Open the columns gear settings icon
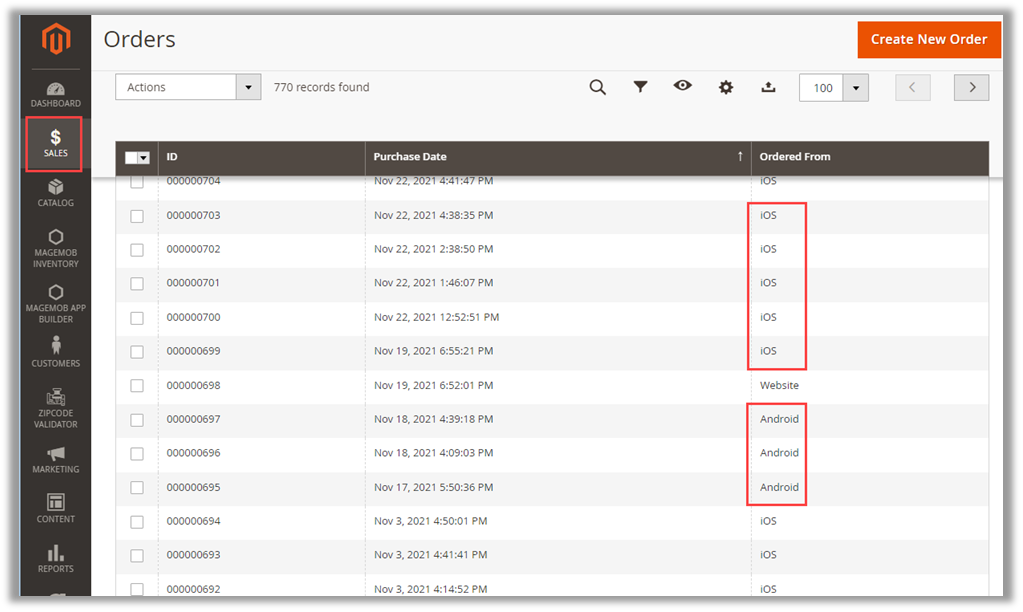The height and width of the screenshot is (612, 1023). pos(726,87)
